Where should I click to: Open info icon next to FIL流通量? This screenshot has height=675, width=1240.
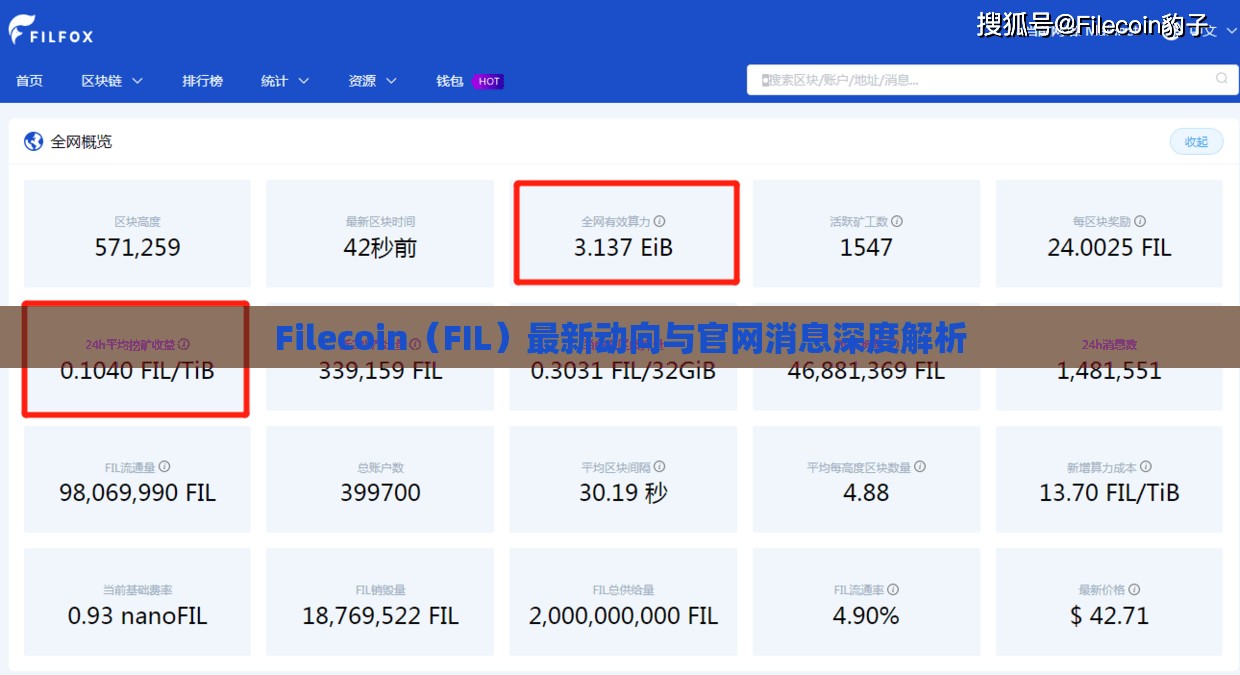pos(164,467)
